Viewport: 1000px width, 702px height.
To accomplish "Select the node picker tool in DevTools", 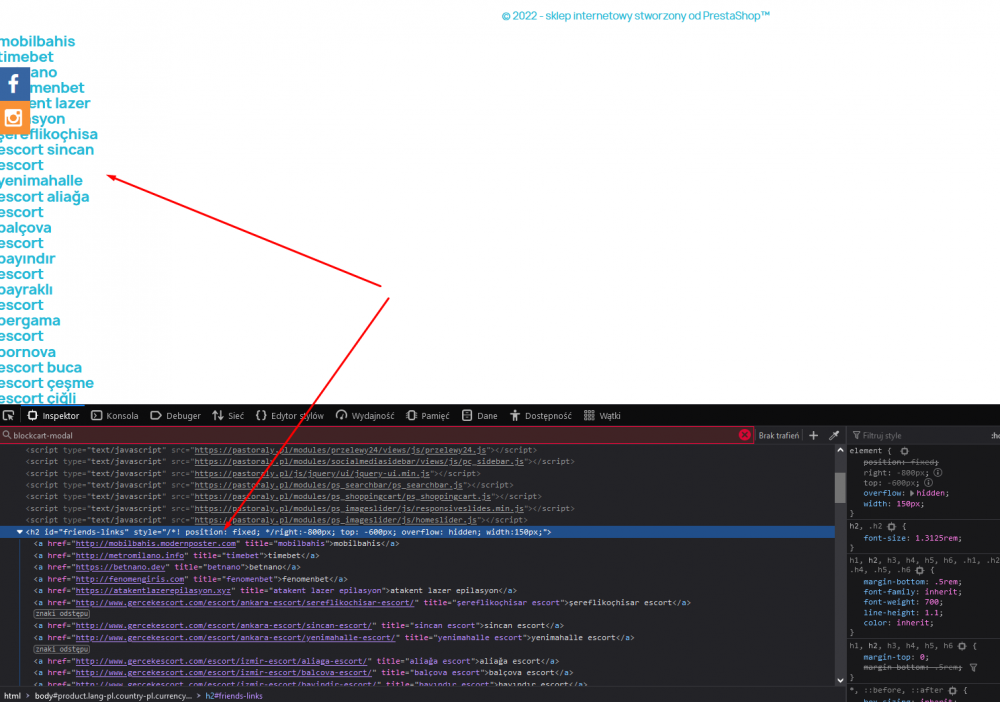I will coord(9,415).
